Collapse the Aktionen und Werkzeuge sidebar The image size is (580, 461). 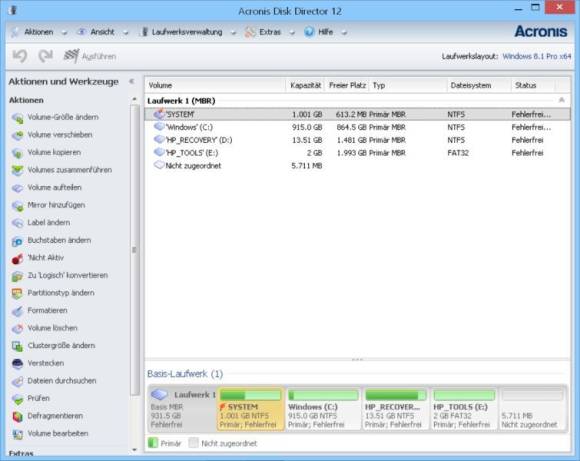(x=131, y=81)
